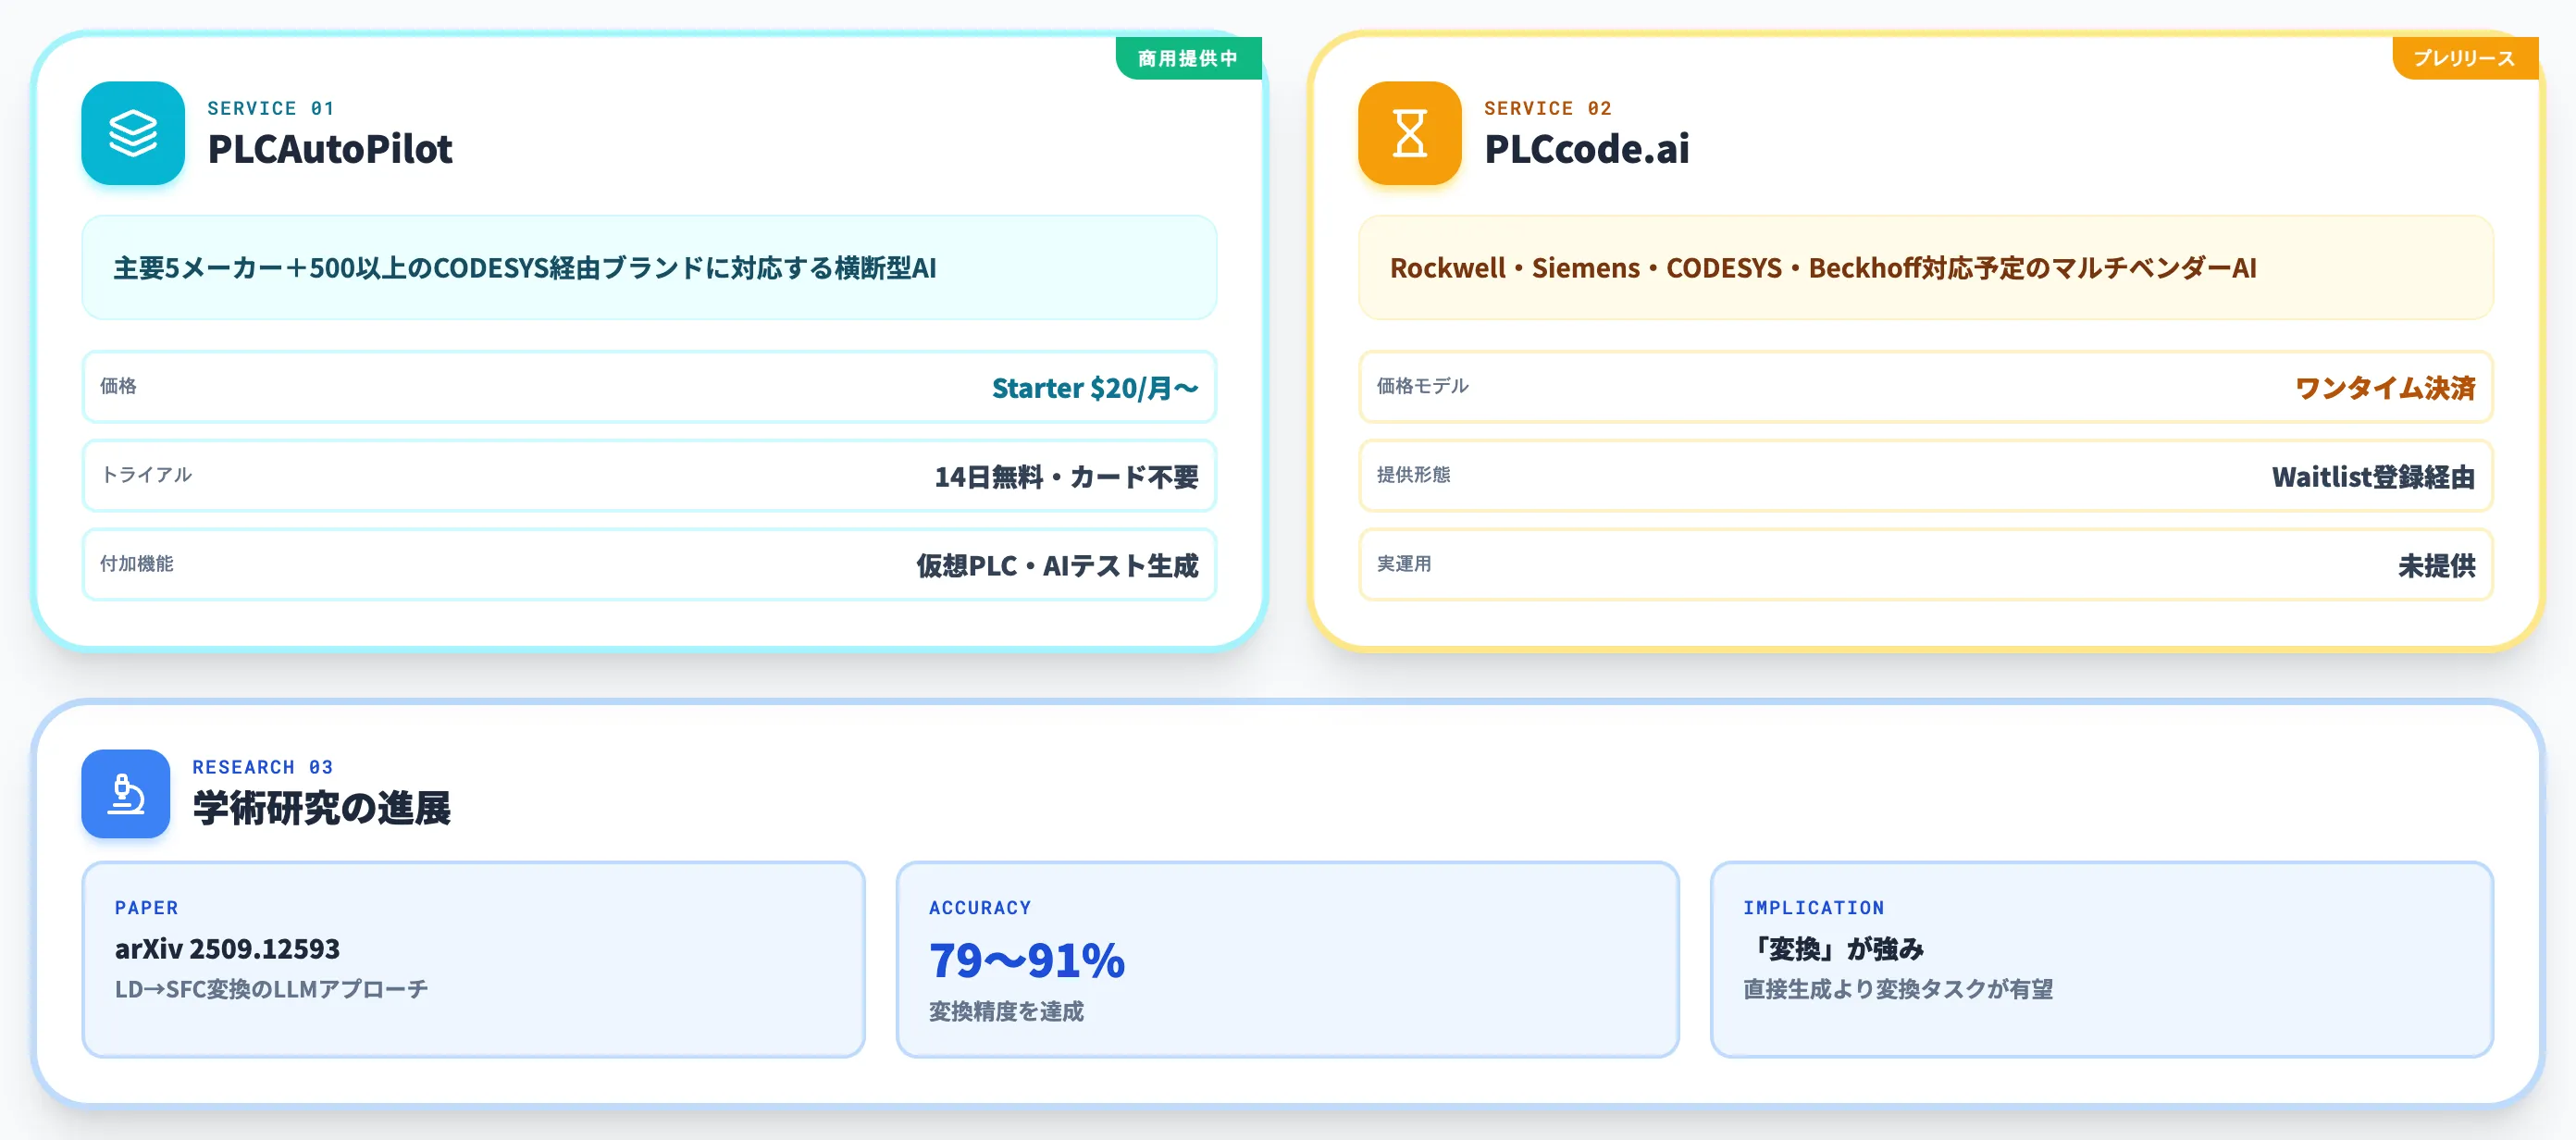Screen dimensions: 2576x1140
Task: Click the 提供形態 row label
Action: (1413, 475)
